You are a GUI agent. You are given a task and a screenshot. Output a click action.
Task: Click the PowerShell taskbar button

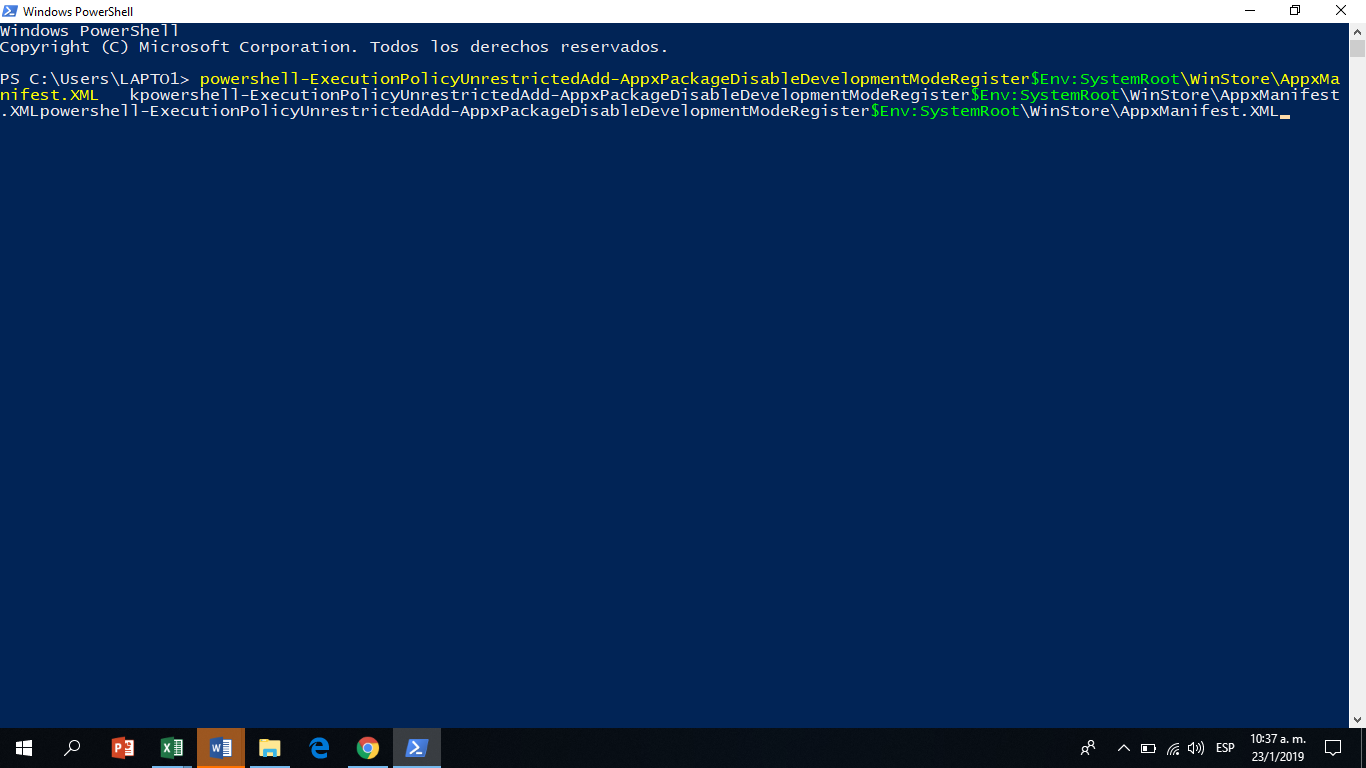pos(417,748)
